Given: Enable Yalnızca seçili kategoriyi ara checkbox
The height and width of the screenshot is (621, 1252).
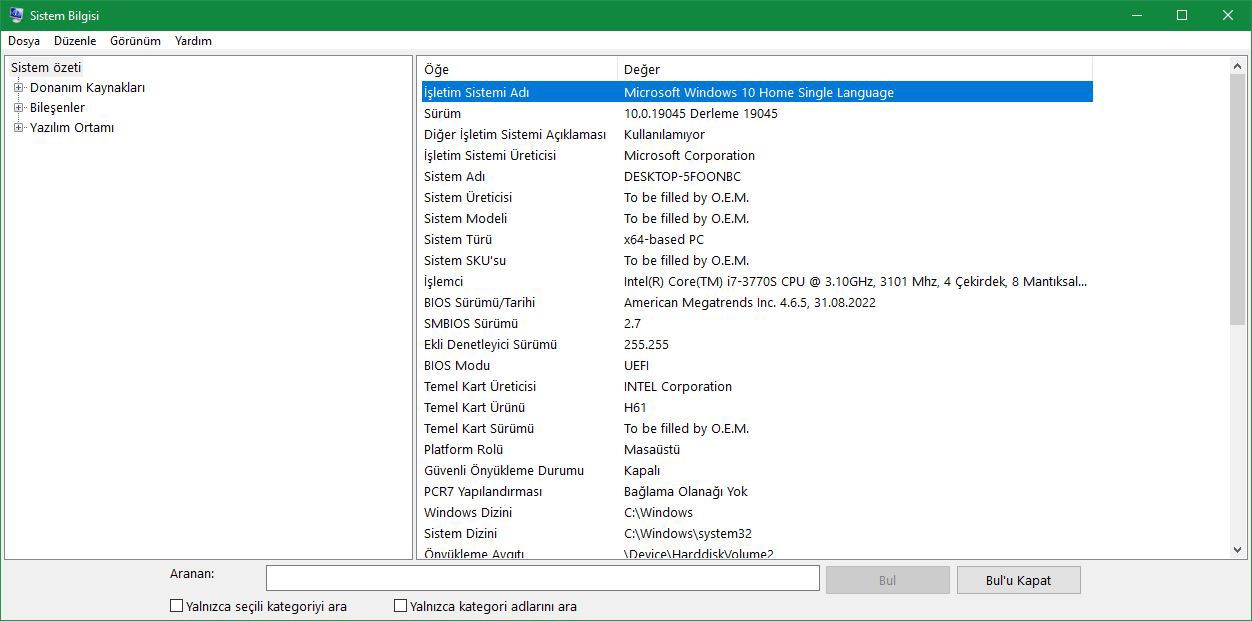Looking at the screenshot, I should pyautogui.click(x=177, y=606).
